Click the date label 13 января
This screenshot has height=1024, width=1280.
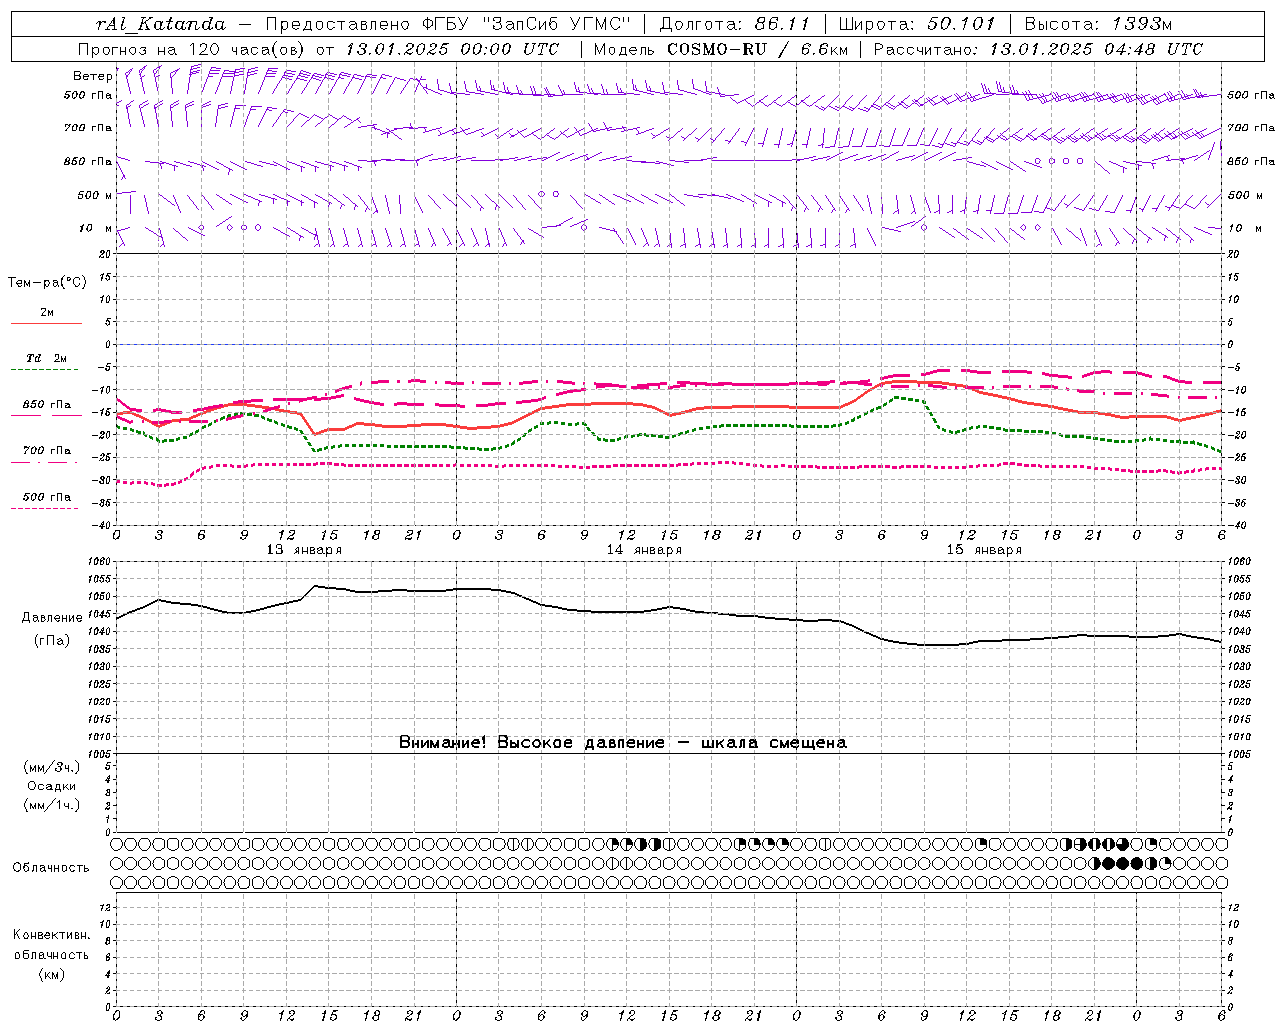coord(304,550)
